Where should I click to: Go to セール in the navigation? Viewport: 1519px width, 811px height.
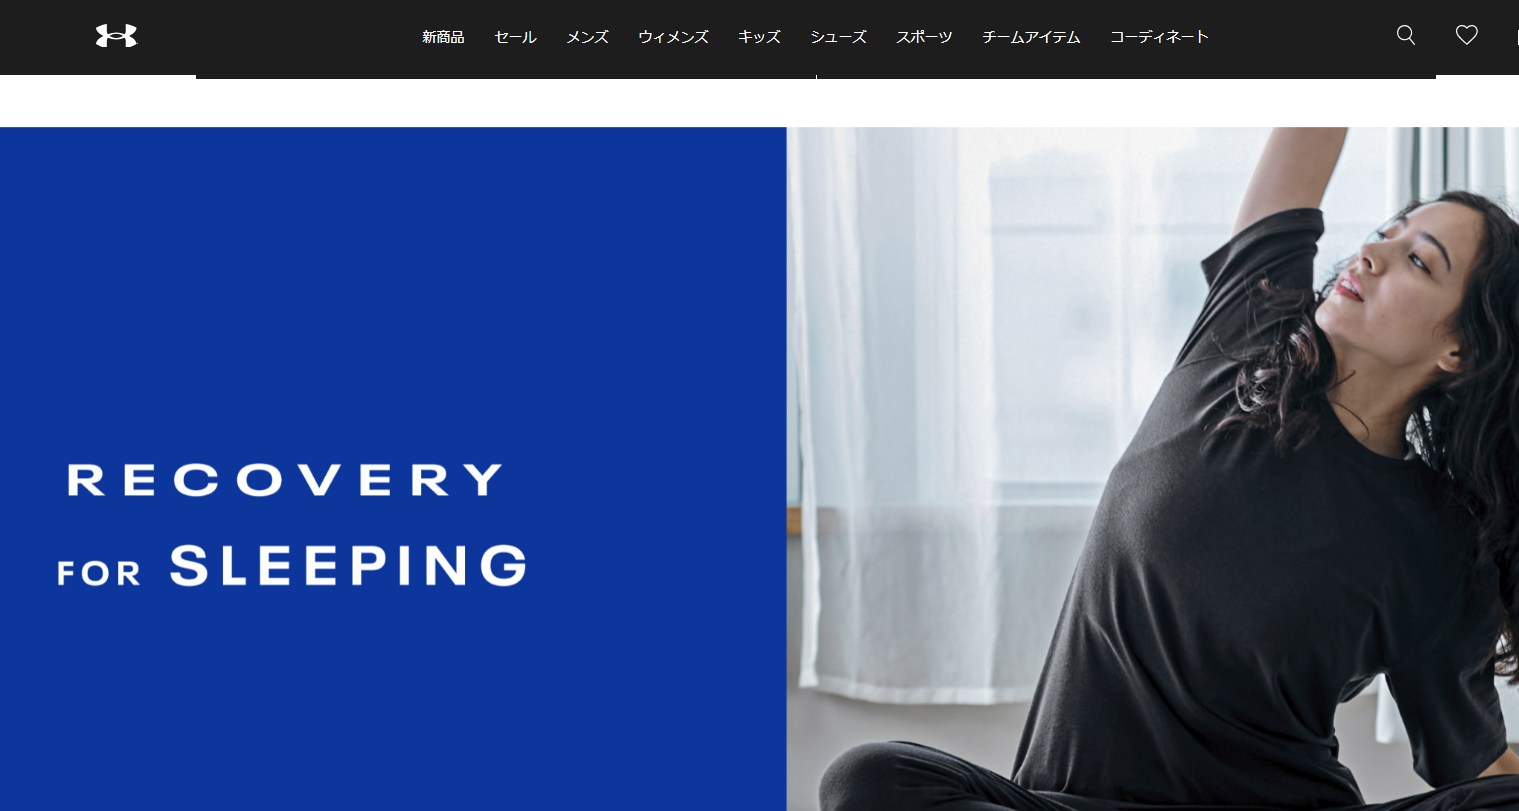(515, 37)
